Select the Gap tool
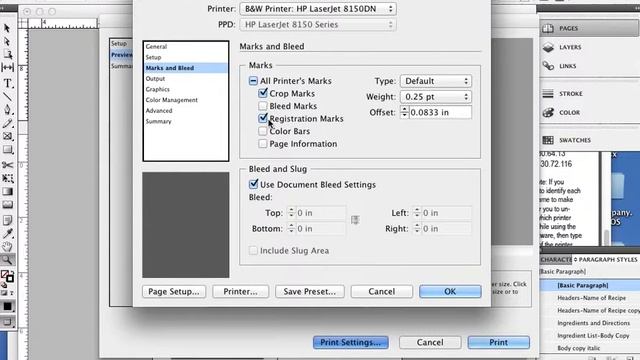640x360 pixels. (7, 67)
